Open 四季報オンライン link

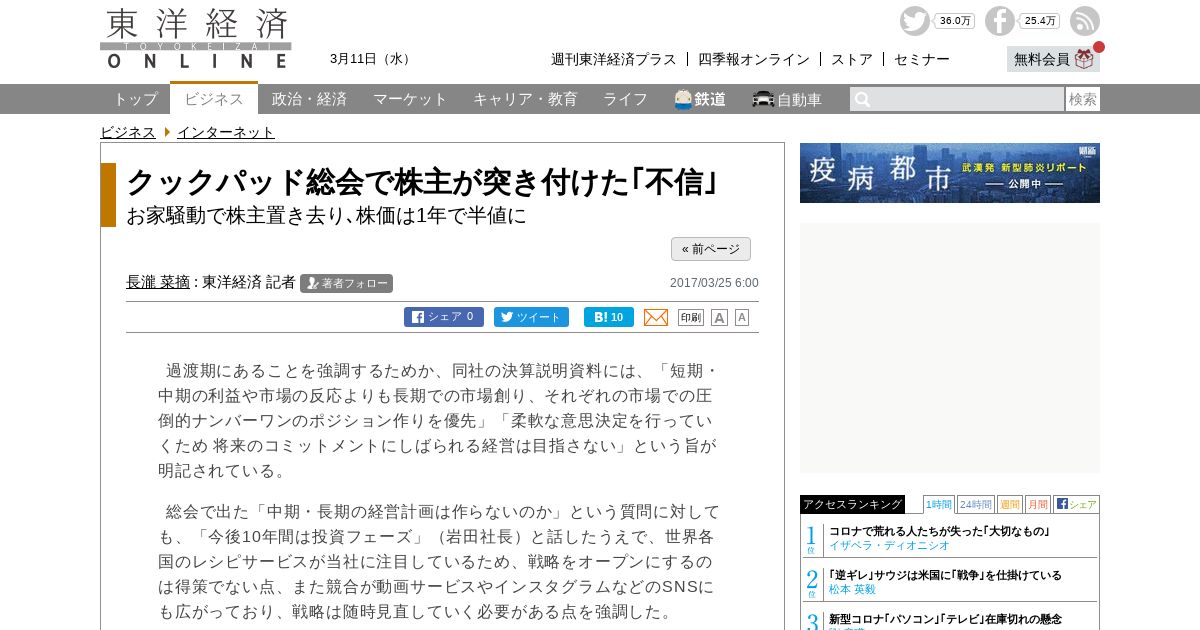754,59
